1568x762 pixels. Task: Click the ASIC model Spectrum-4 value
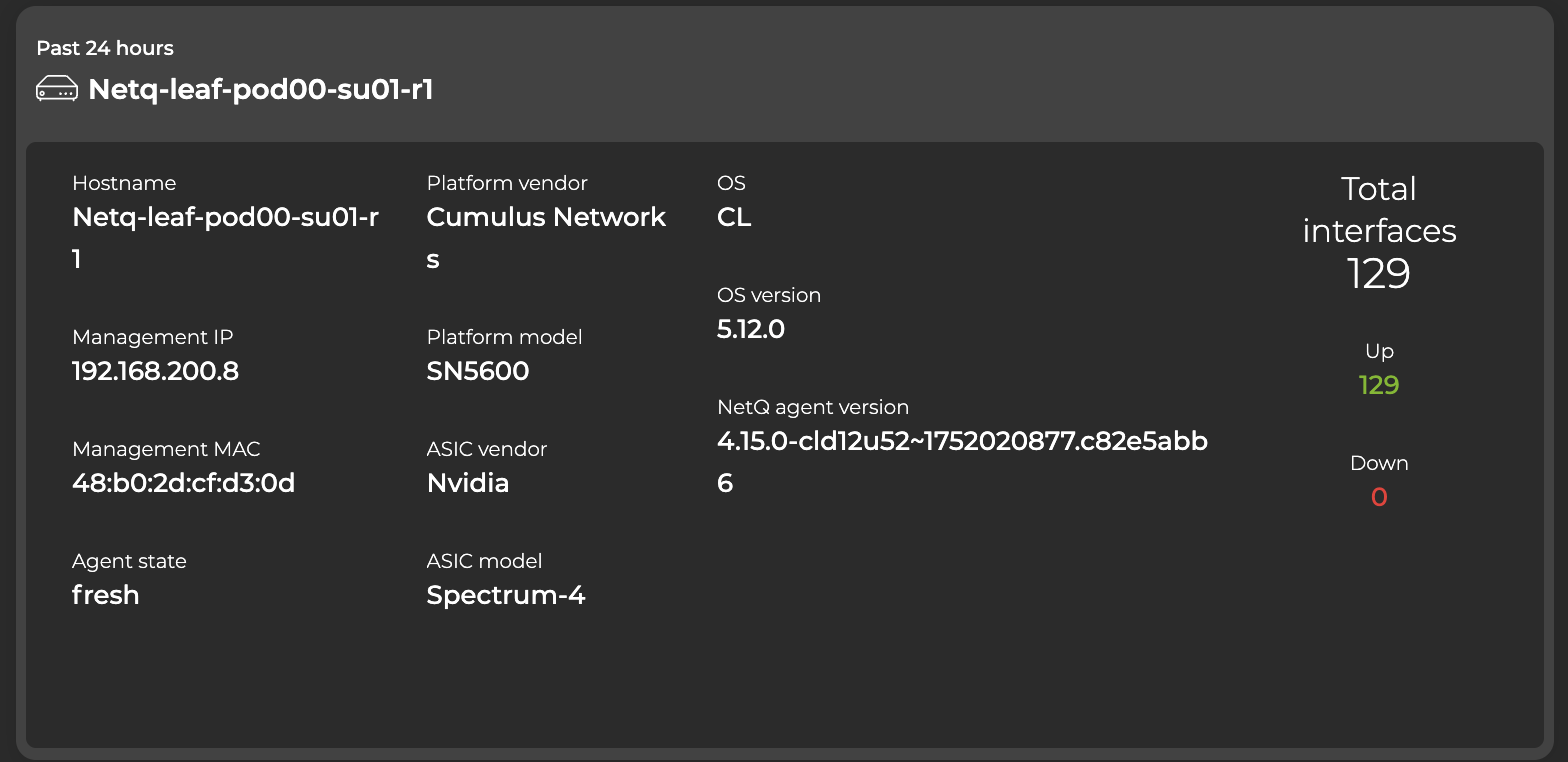[506, 596]
